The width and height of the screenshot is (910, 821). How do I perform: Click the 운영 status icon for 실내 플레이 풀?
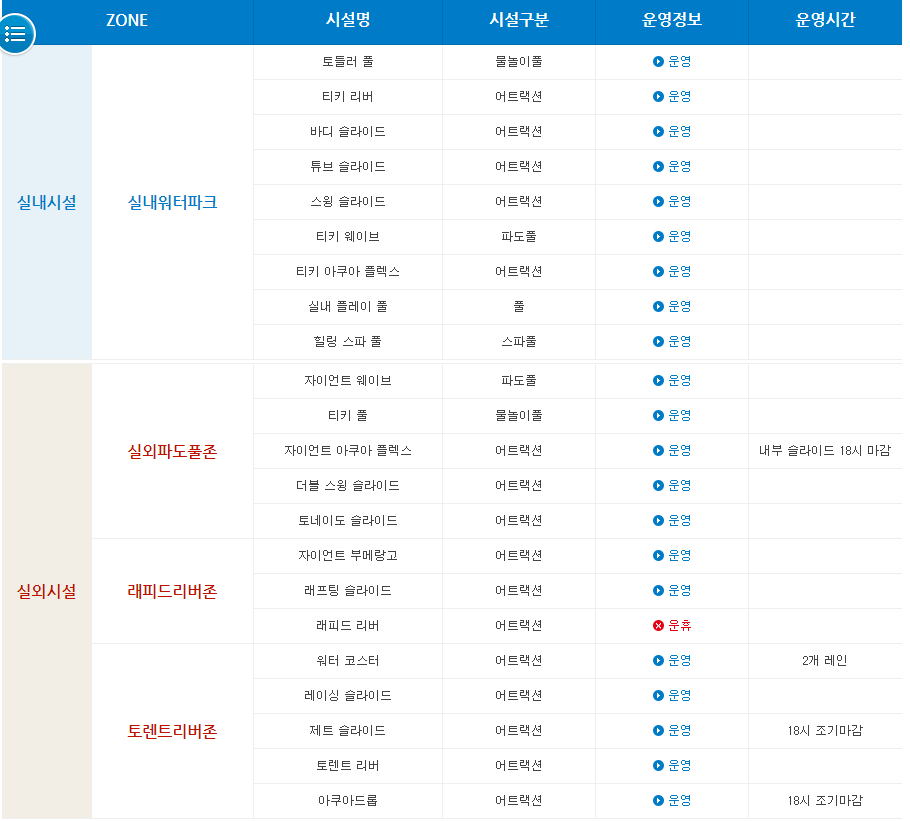[658, 306]
